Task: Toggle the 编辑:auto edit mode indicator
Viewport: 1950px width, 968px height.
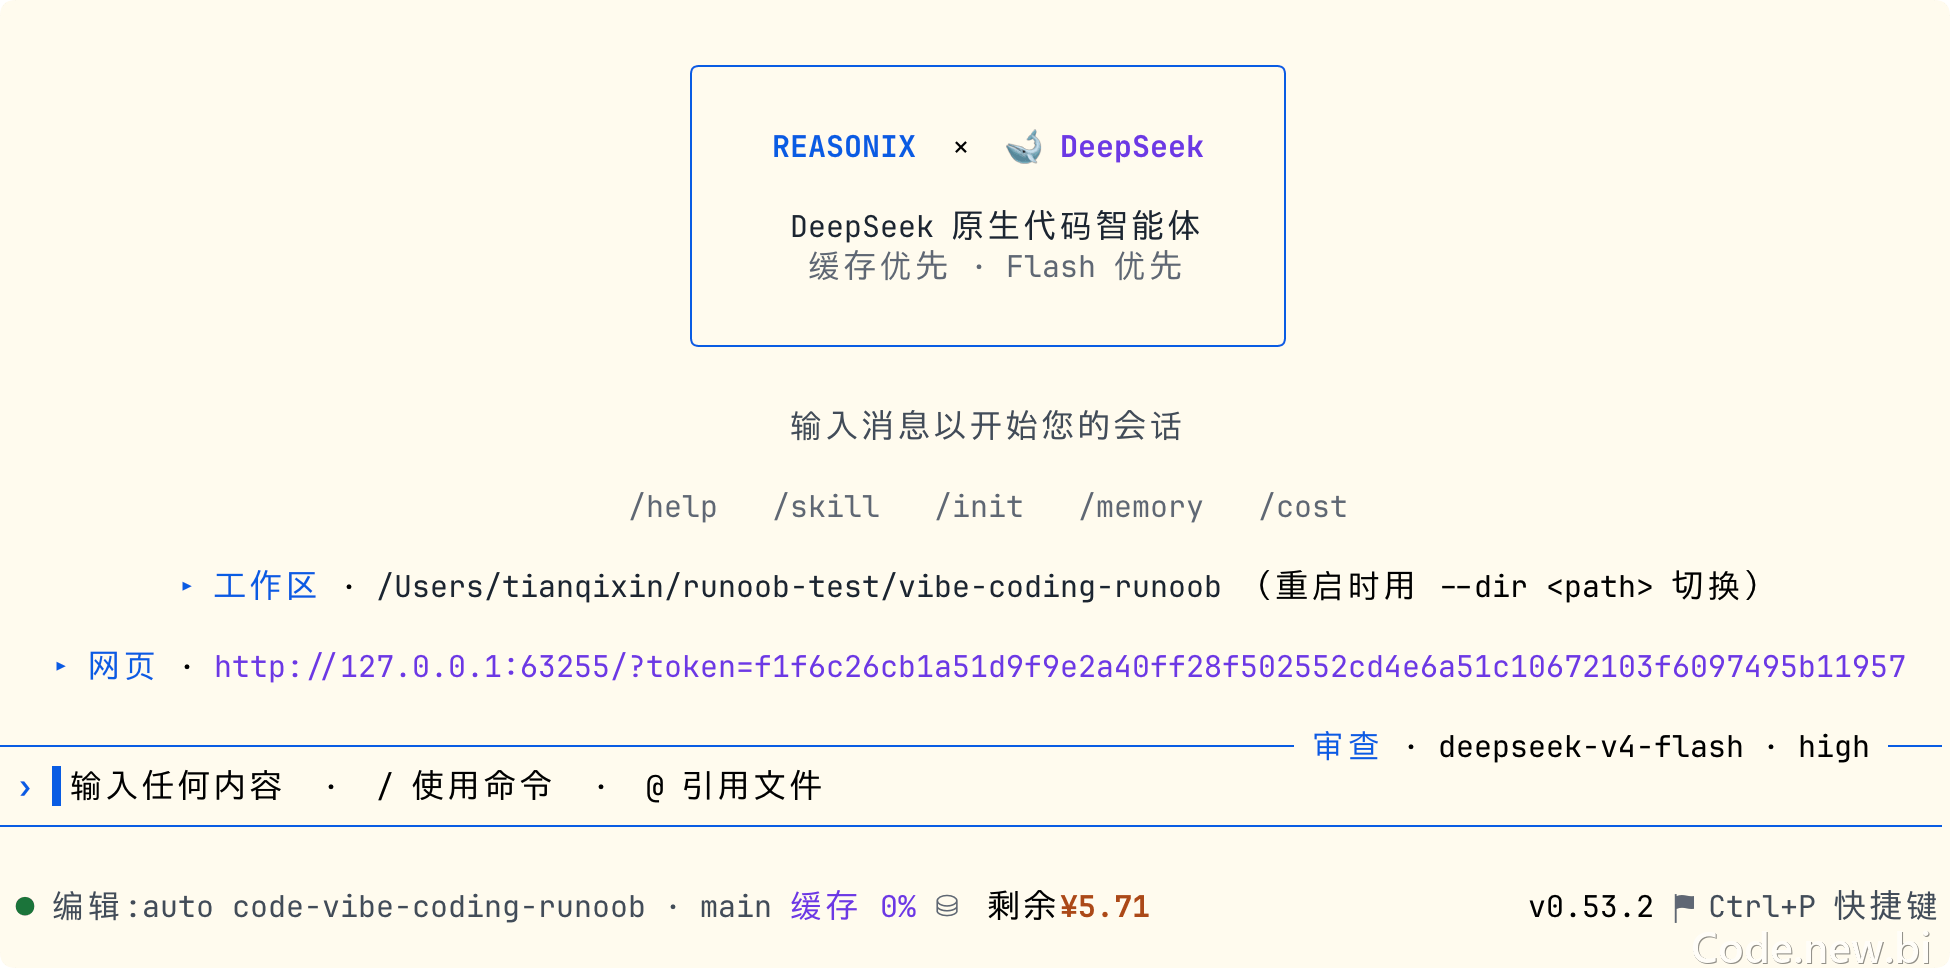Action: (133, 907)
